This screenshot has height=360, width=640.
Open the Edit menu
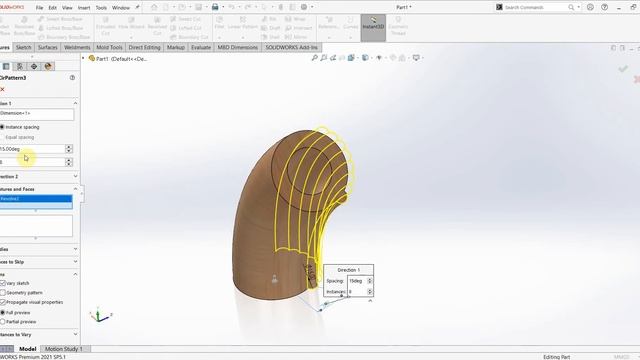tap(53, 8)
